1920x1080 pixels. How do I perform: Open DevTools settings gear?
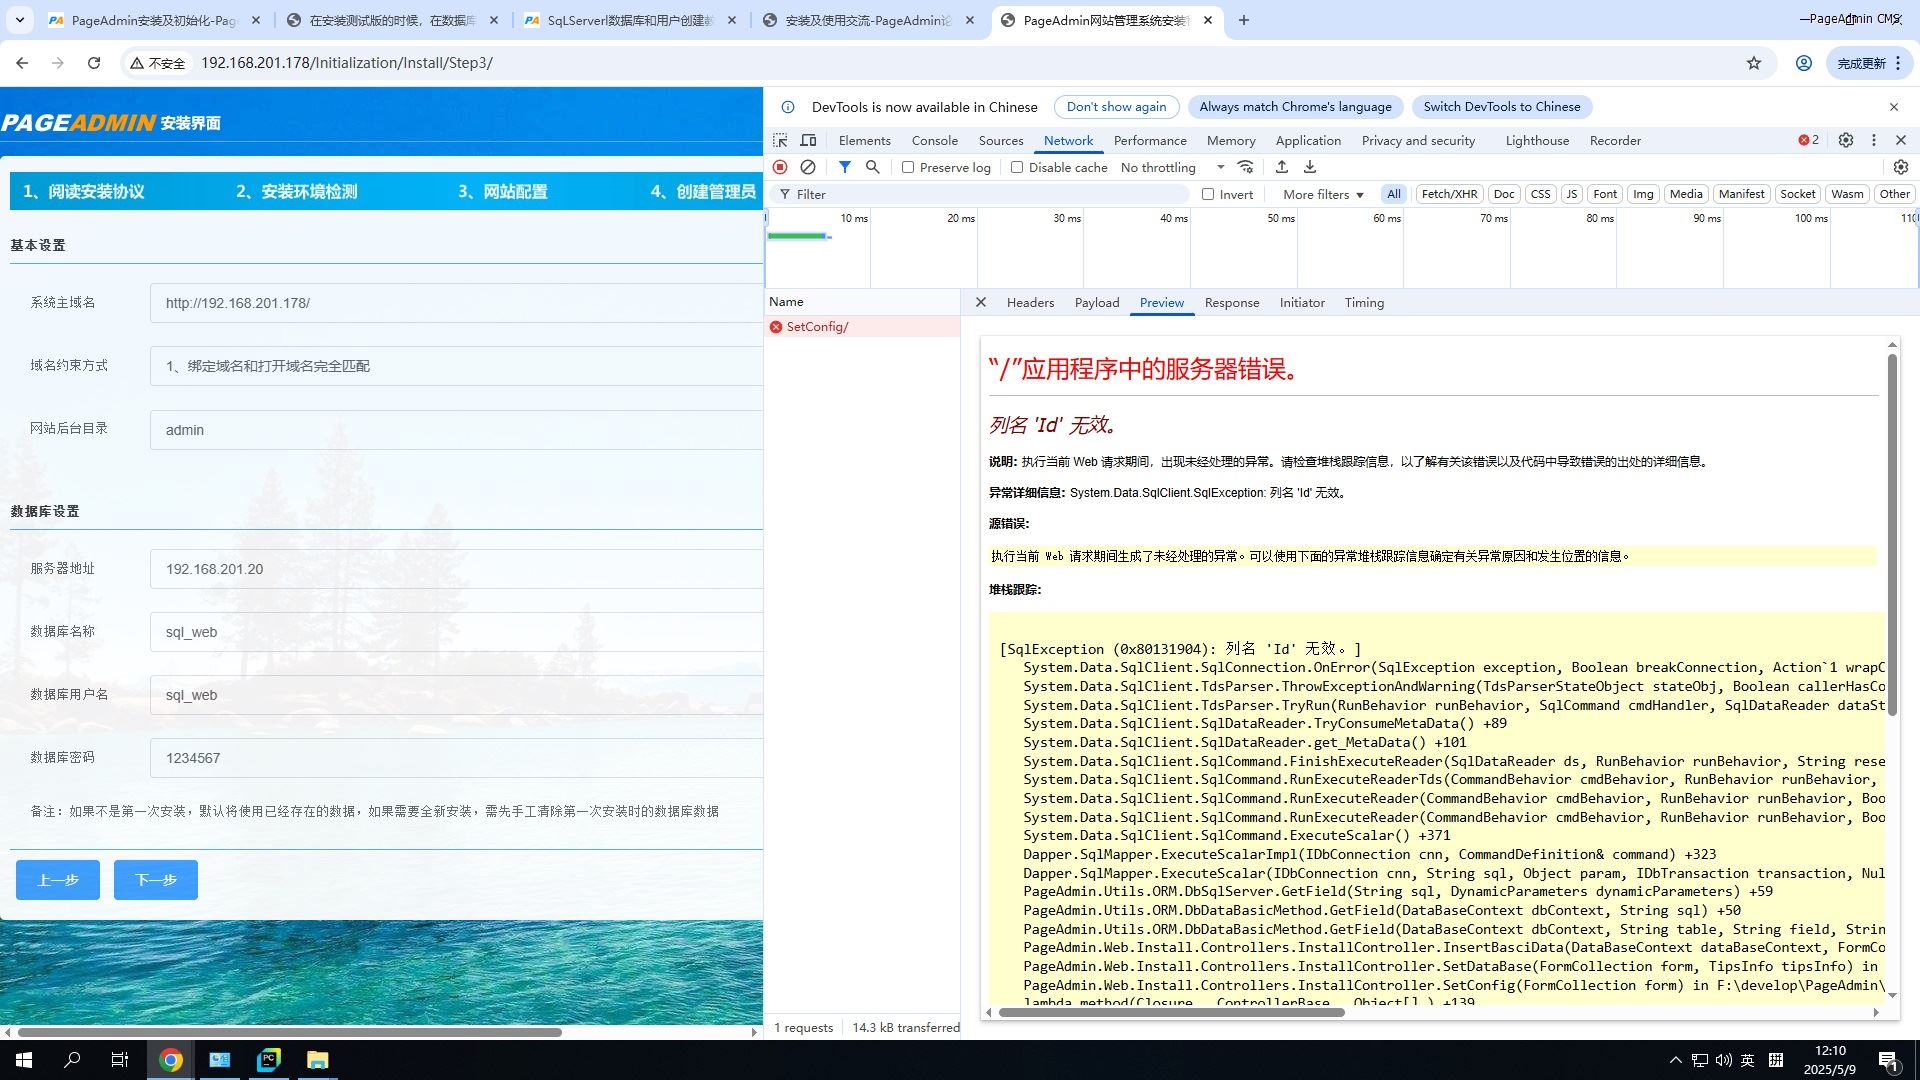pyautogui.click(x=1846, y=140)
